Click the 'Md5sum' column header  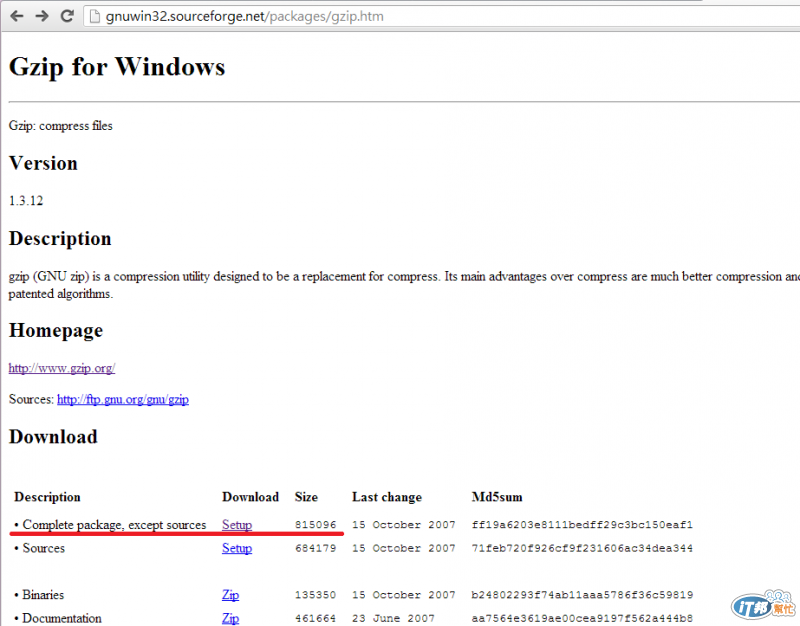(497, 497)
